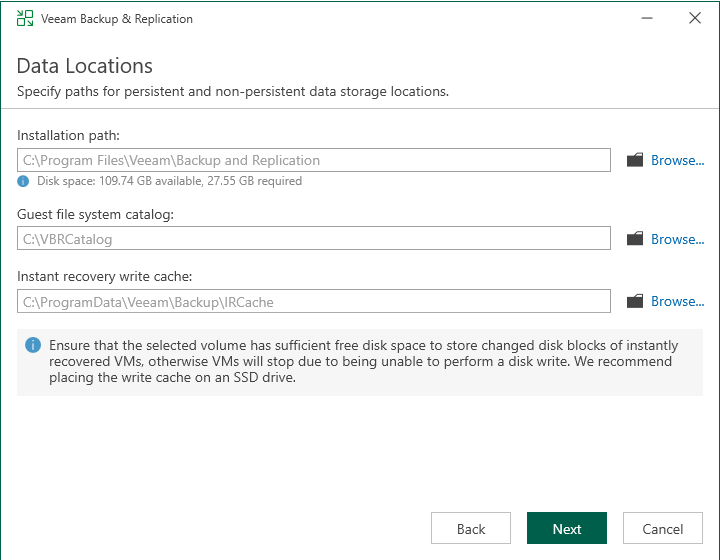Cancel the Veeam installation wizard

tap(663, 529)
